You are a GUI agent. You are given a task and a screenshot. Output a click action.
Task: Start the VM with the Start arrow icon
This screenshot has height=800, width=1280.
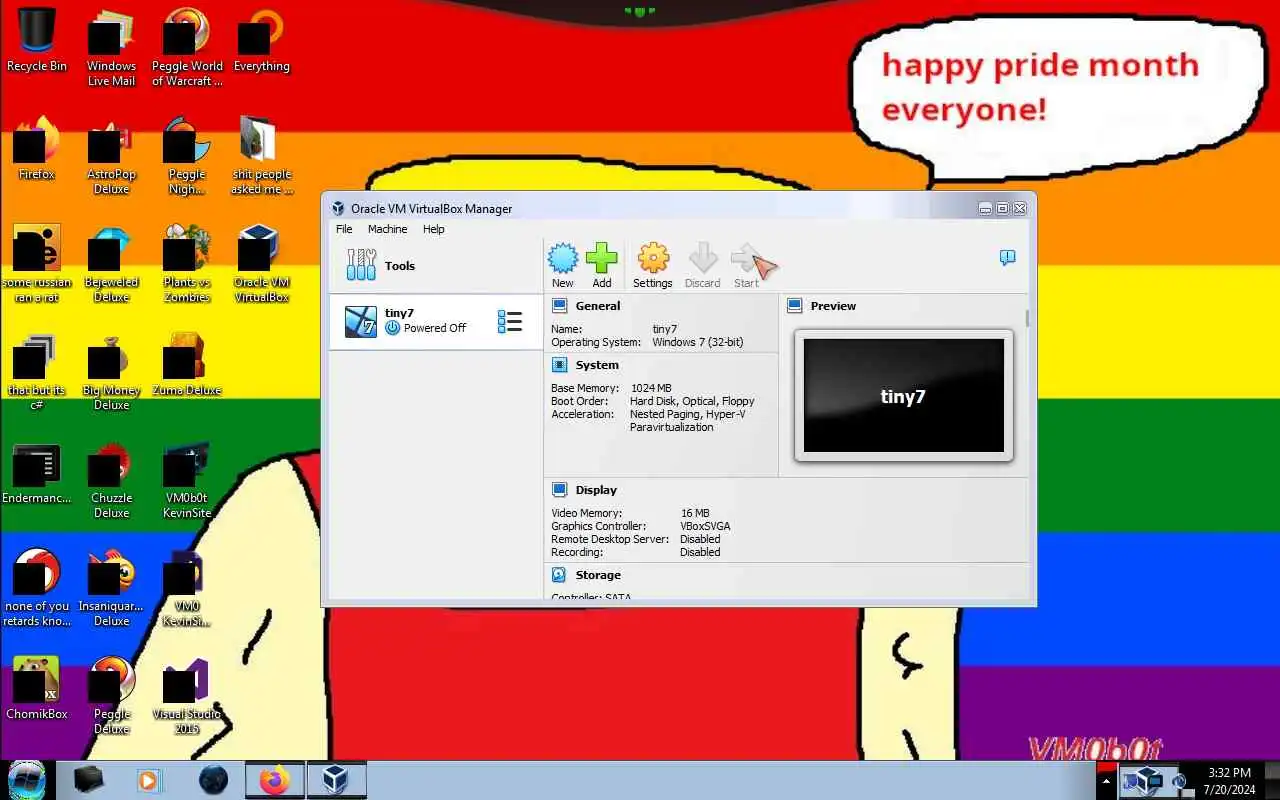point(747,258)
